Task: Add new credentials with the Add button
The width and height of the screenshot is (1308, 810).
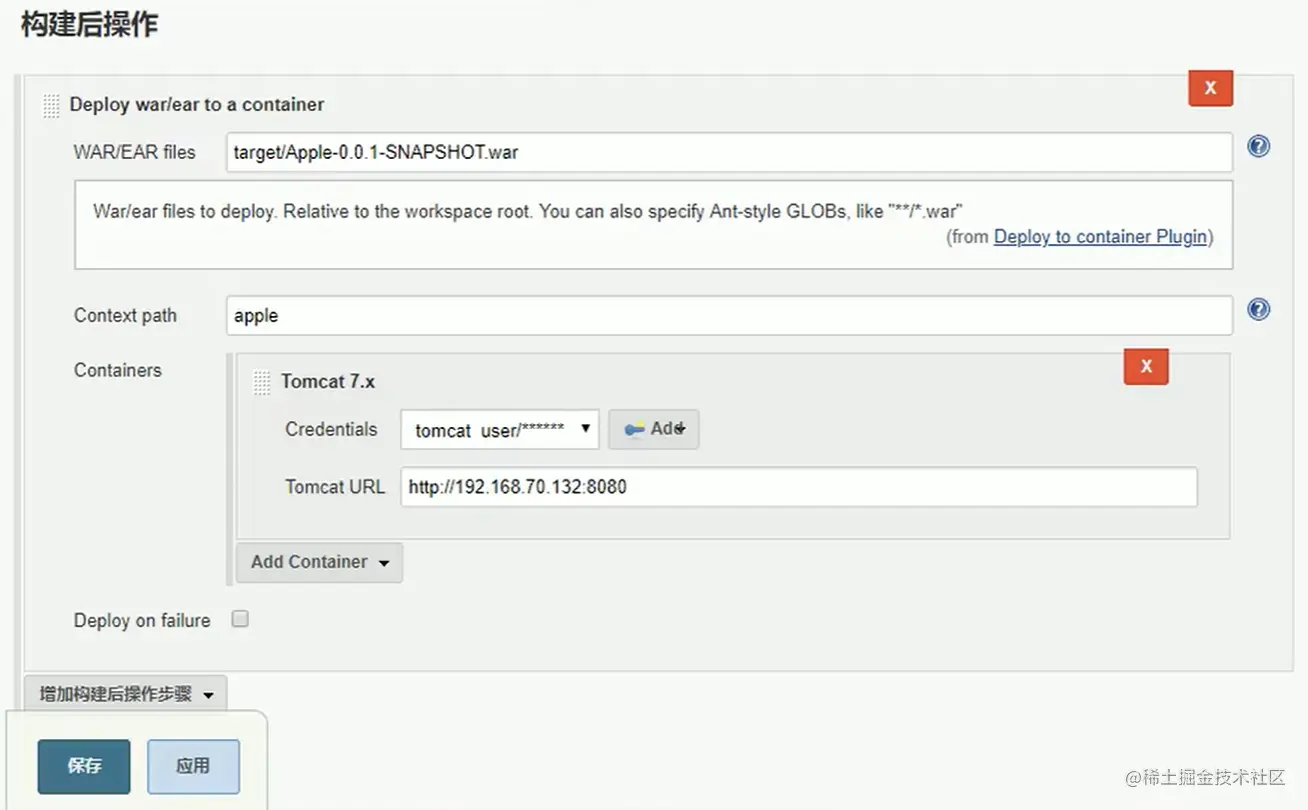Action: (x=653, y=429)
